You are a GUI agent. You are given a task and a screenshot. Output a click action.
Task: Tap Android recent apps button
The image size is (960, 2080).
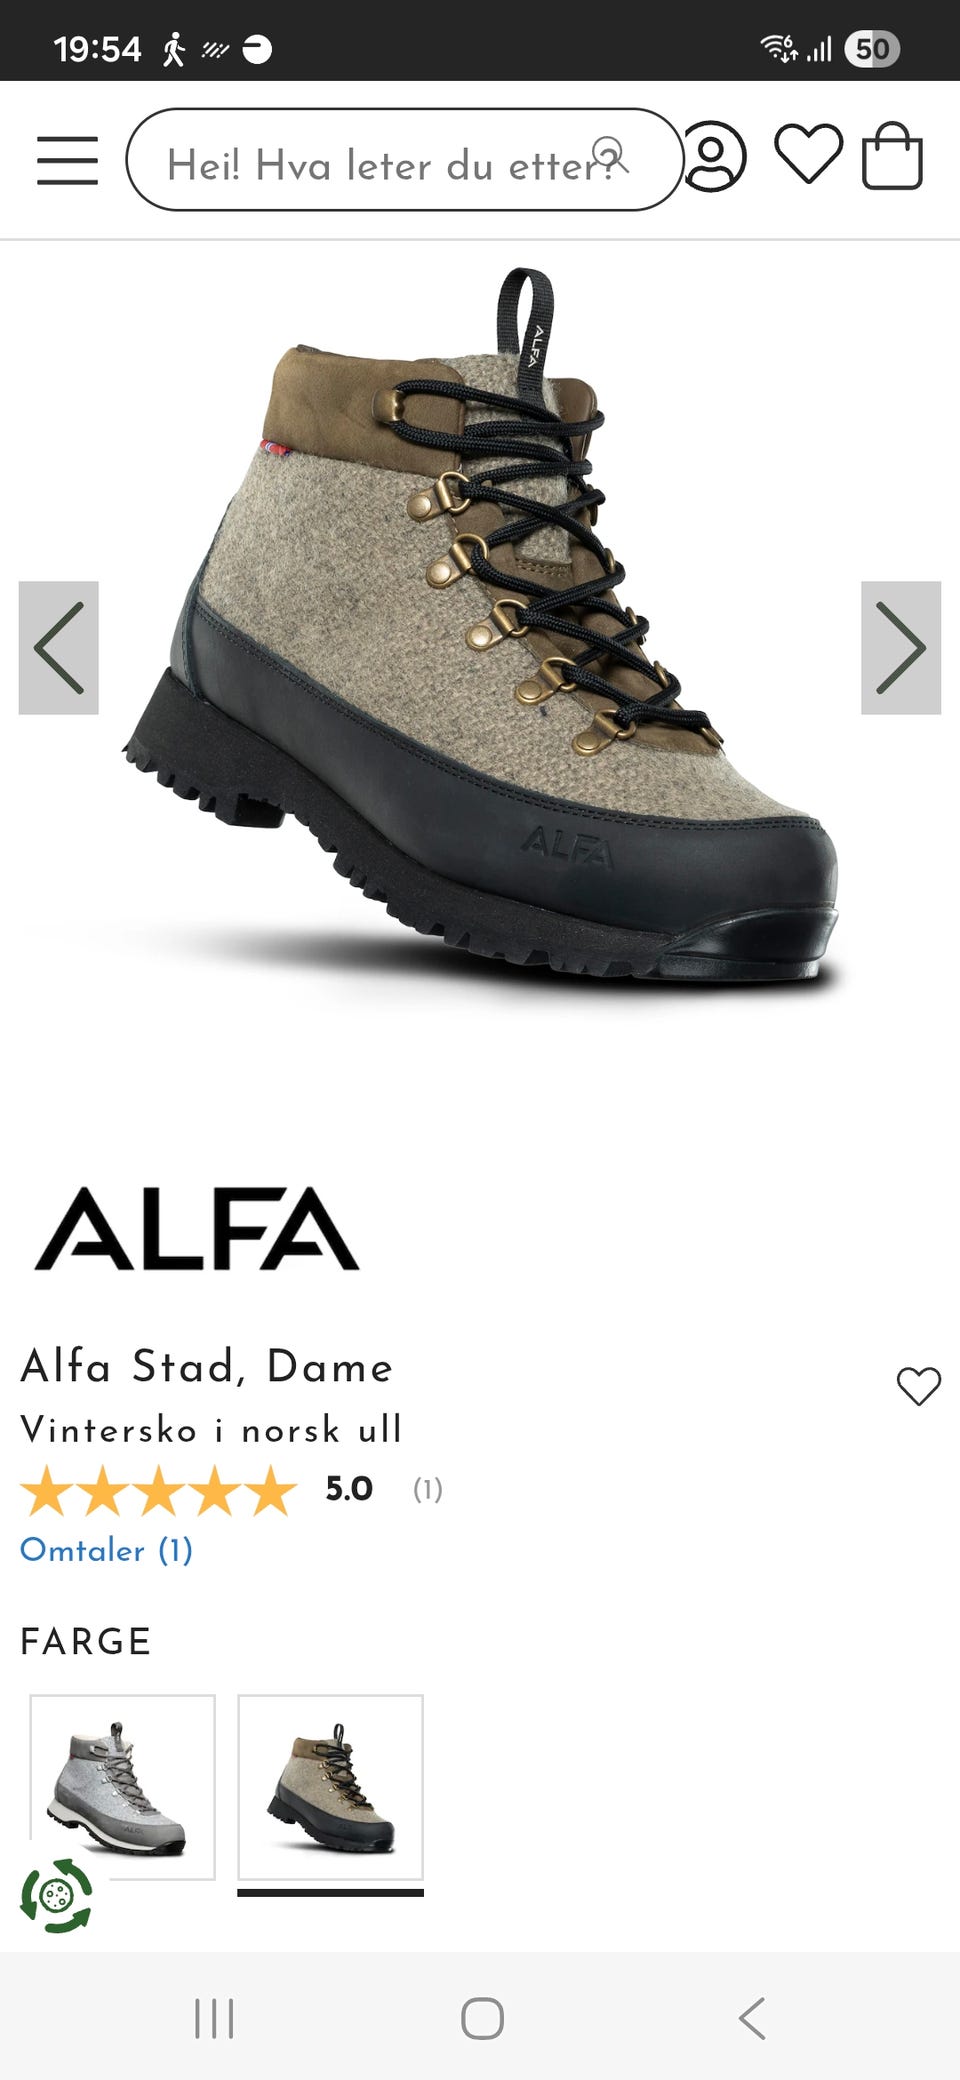point(214,2018)
